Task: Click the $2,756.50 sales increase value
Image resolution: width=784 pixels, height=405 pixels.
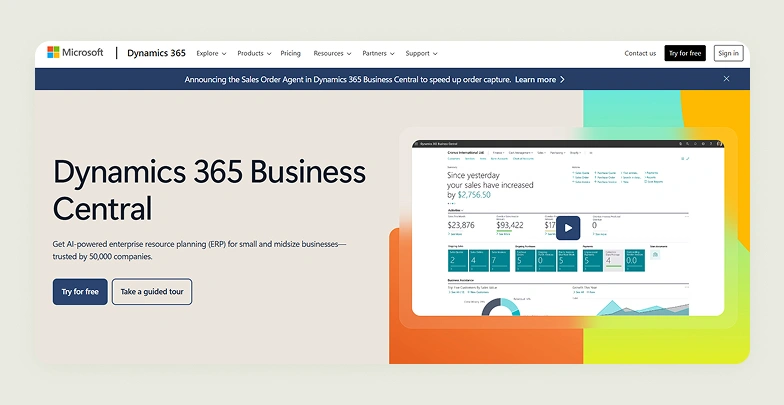Action: coord(474,195)
